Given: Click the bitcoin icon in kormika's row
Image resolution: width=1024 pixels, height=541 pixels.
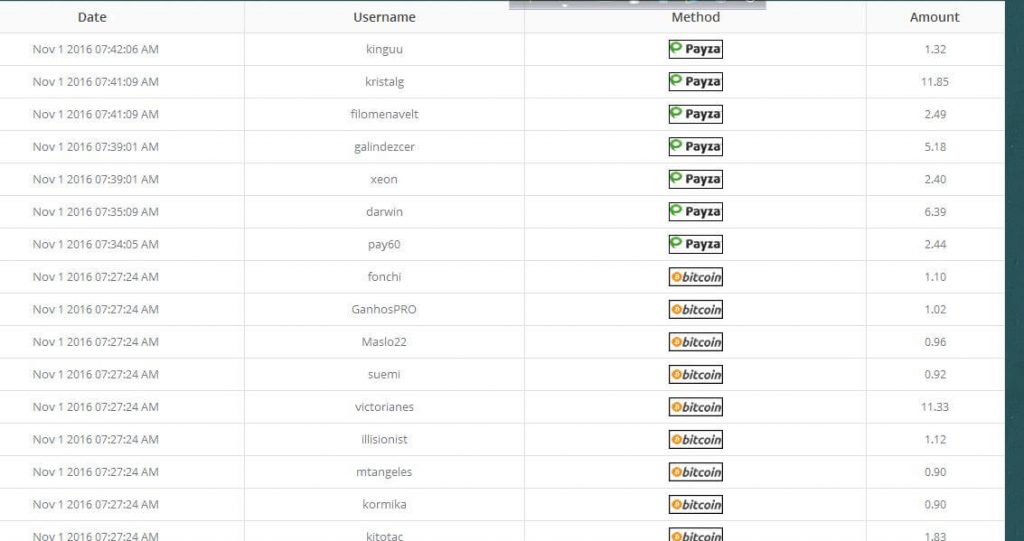Looking at the screenshot, I should coord(695,504).
